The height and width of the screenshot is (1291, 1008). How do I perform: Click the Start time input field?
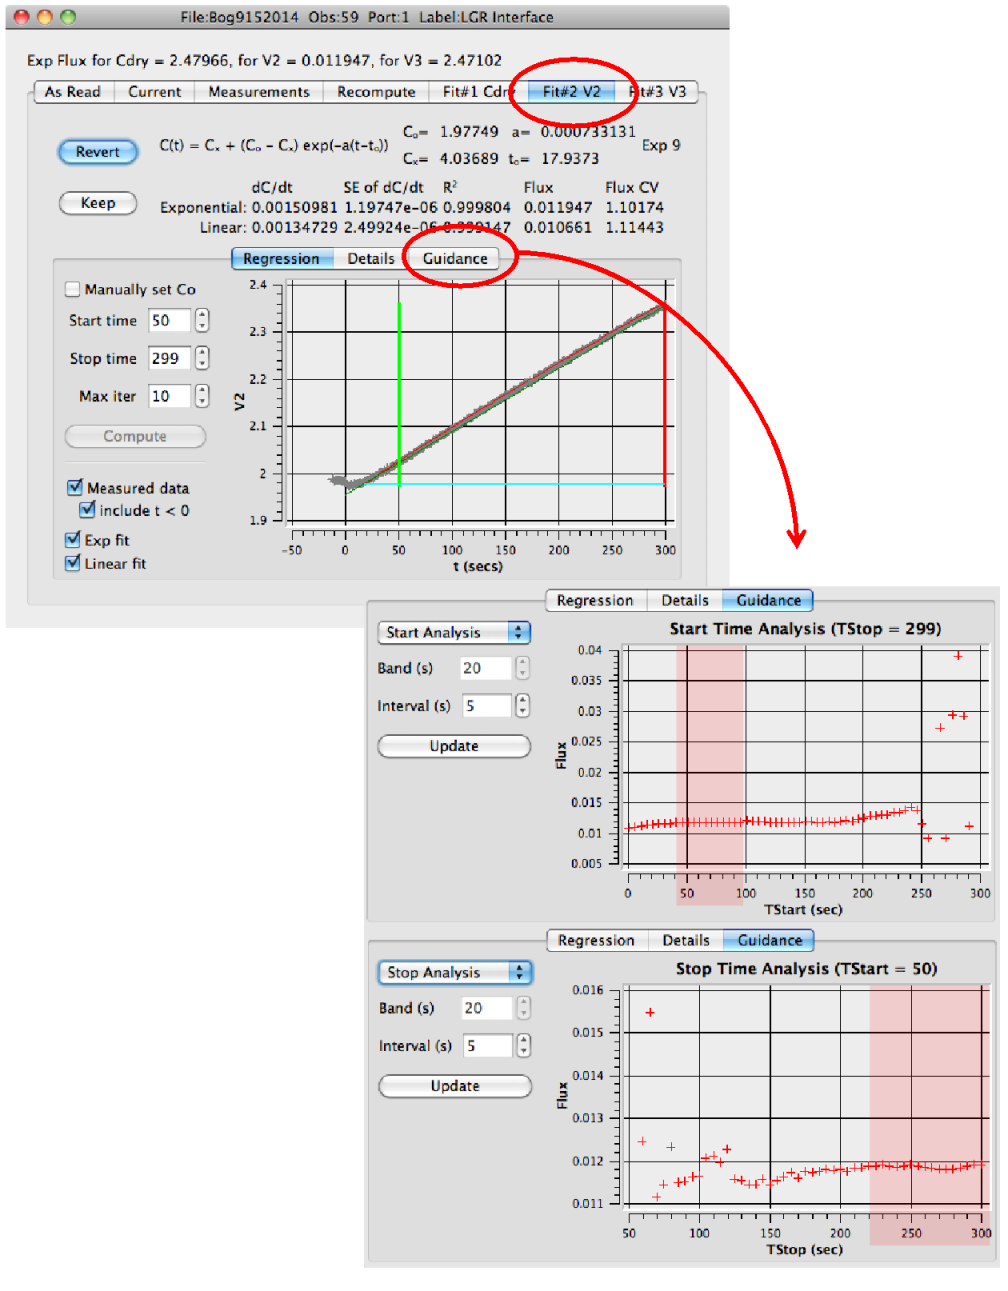(x=169, y=320)
